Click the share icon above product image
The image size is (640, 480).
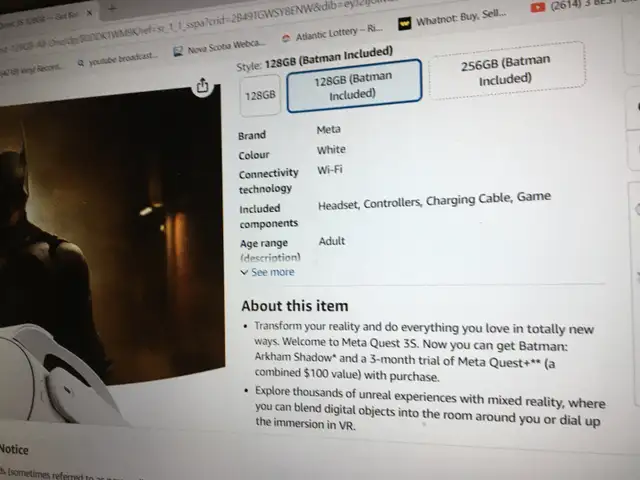point(202,86)
